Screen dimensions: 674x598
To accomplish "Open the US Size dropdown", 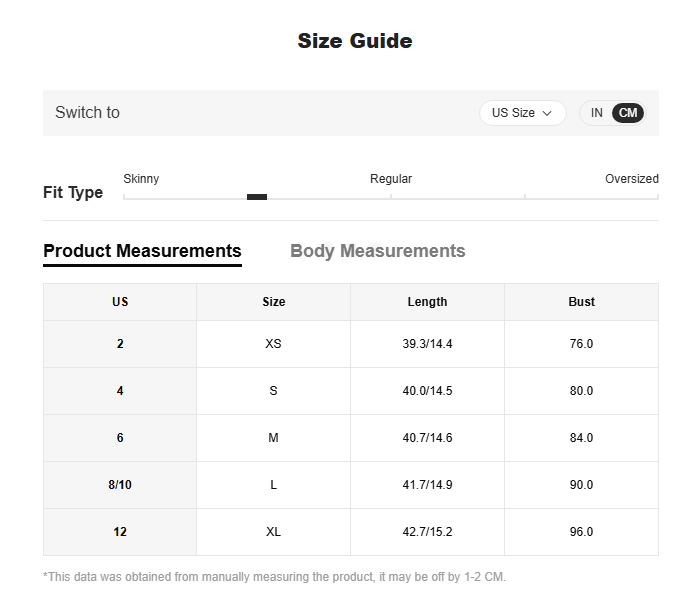I will [x=522, y=113].
